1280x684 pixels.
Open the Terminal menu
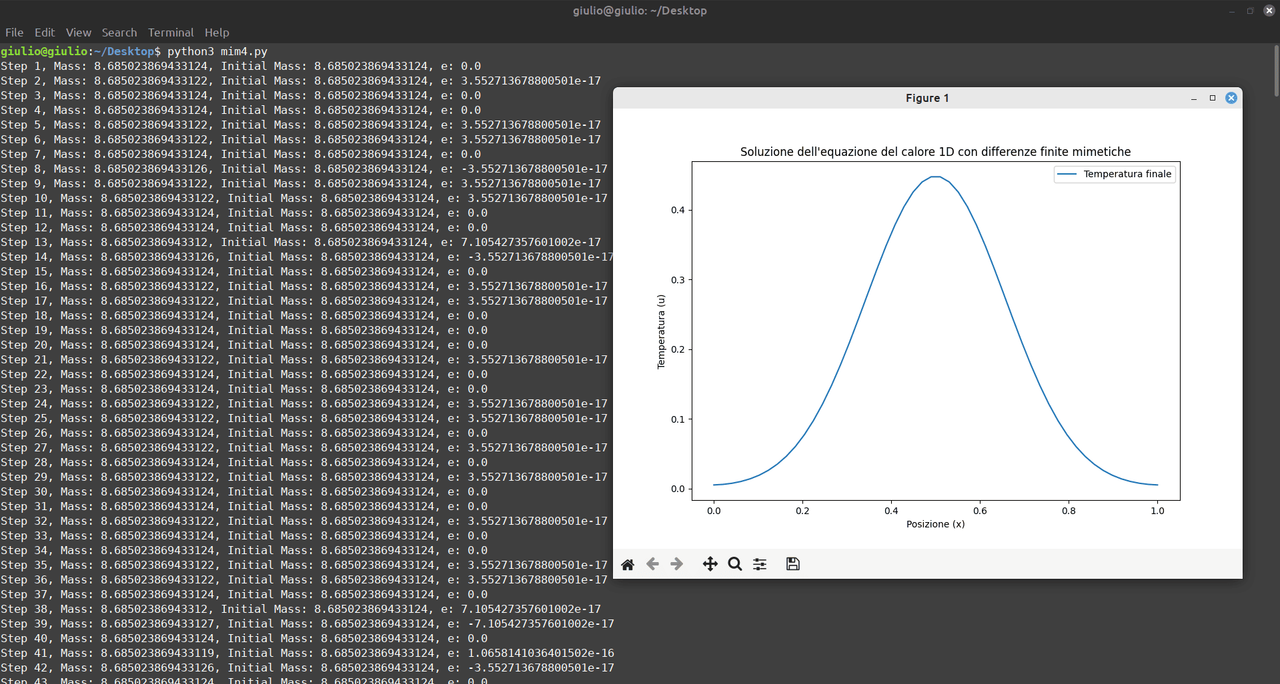tap(171, 33)
